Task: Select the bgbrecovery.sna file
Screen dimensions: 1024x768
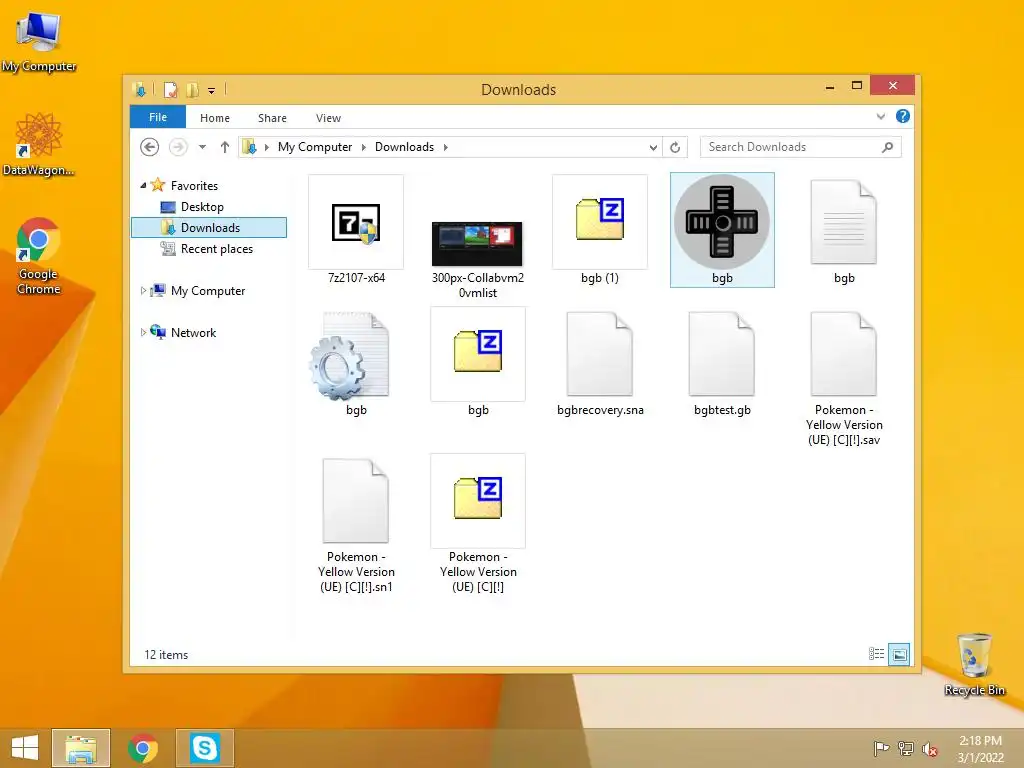Action: 600,364
